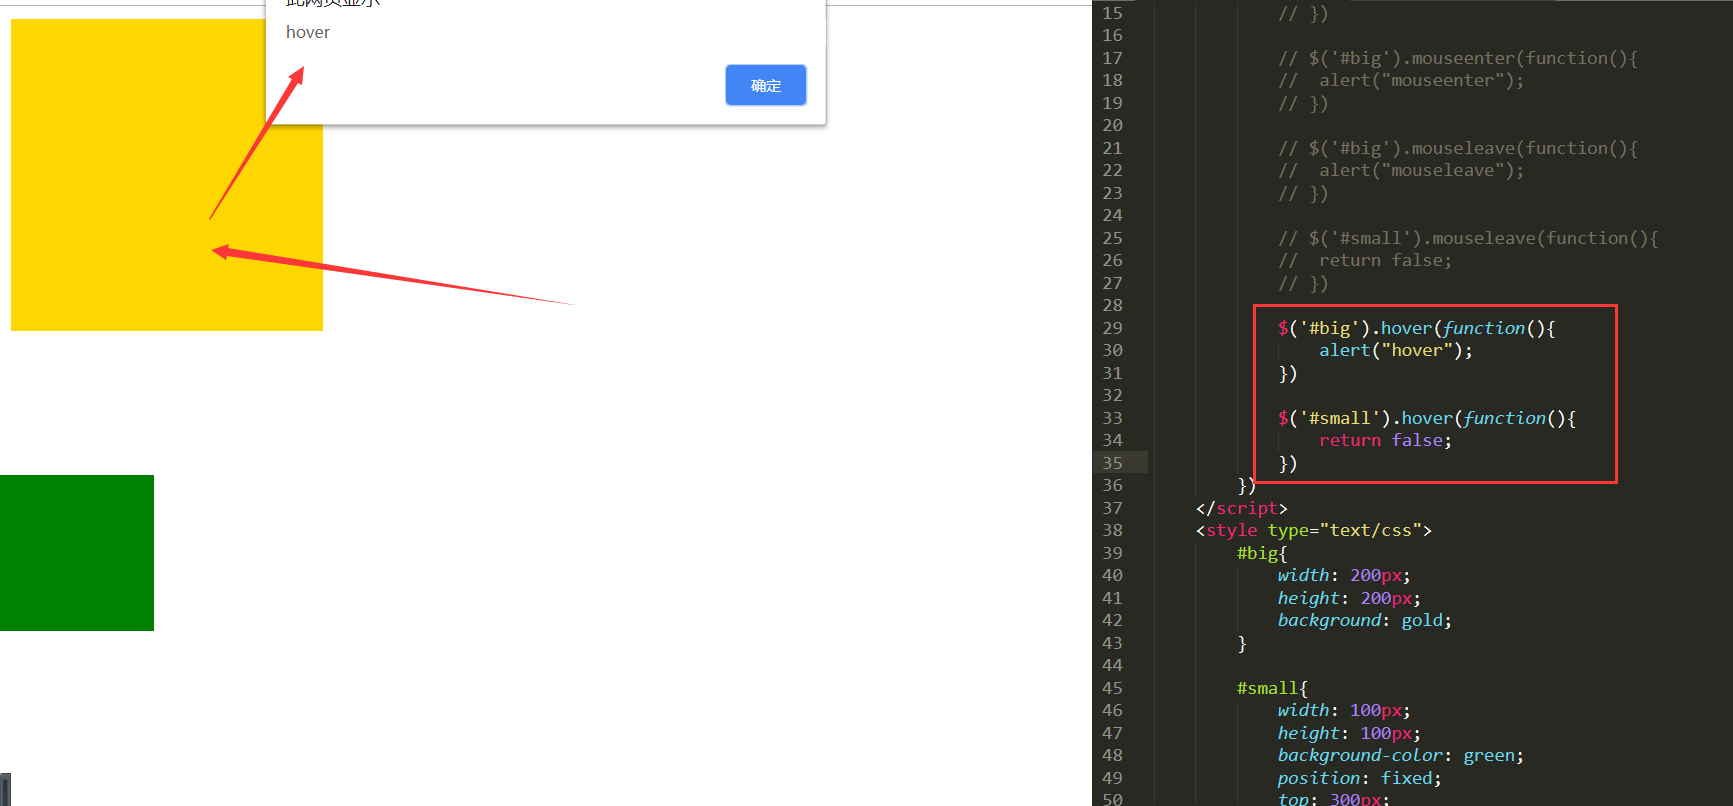Click commented #big mouseleave handler line 21
1733x806 pixels.
coord(1457,148)
